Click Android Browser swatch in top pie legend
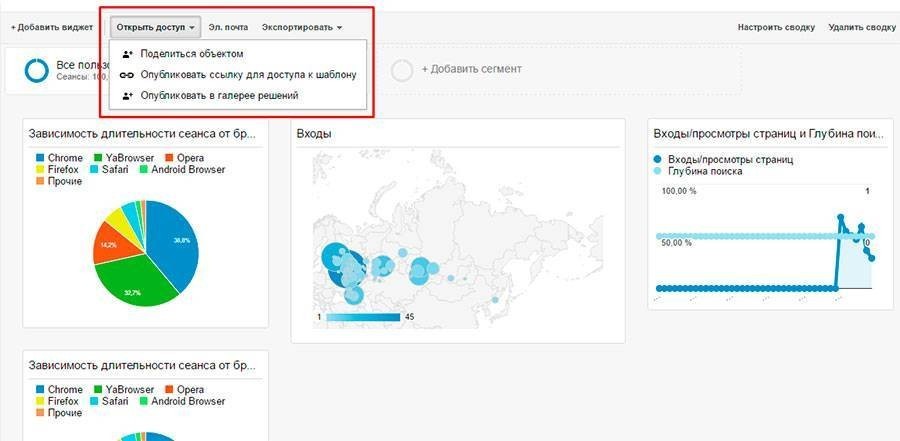 143,170
